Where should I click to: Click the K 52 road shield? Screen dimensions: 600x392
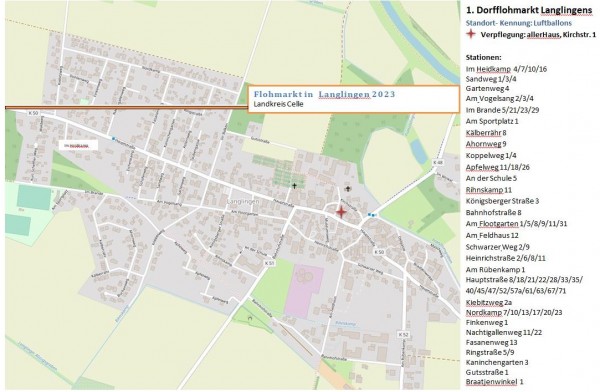404,334
